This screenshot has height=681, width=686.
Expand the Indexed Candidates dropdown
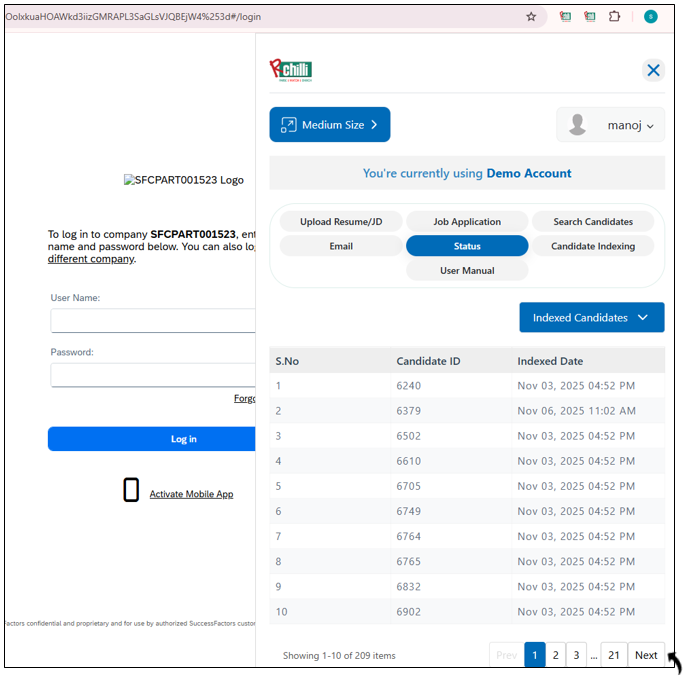591,318
